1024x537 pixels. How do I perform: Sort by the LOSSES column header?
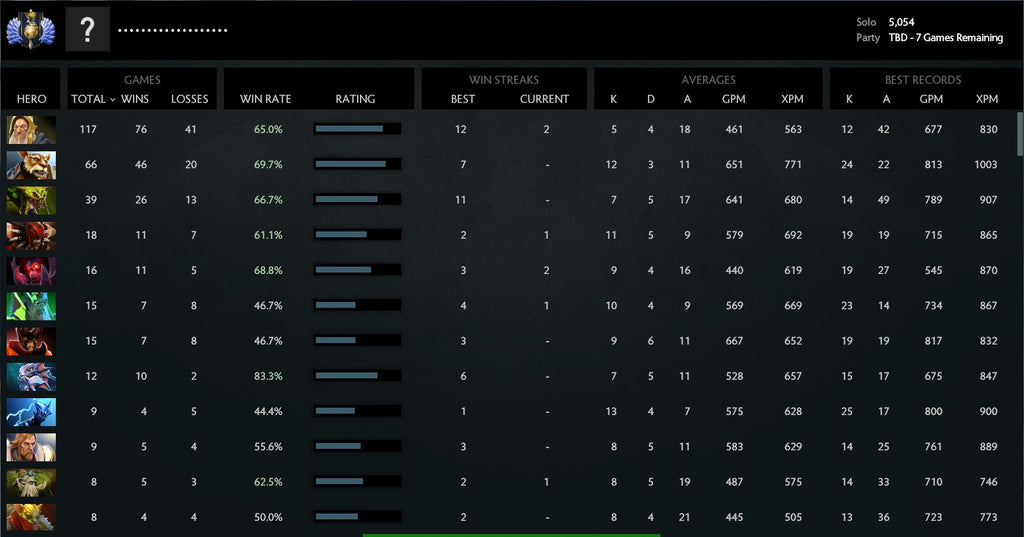(189, 99)
